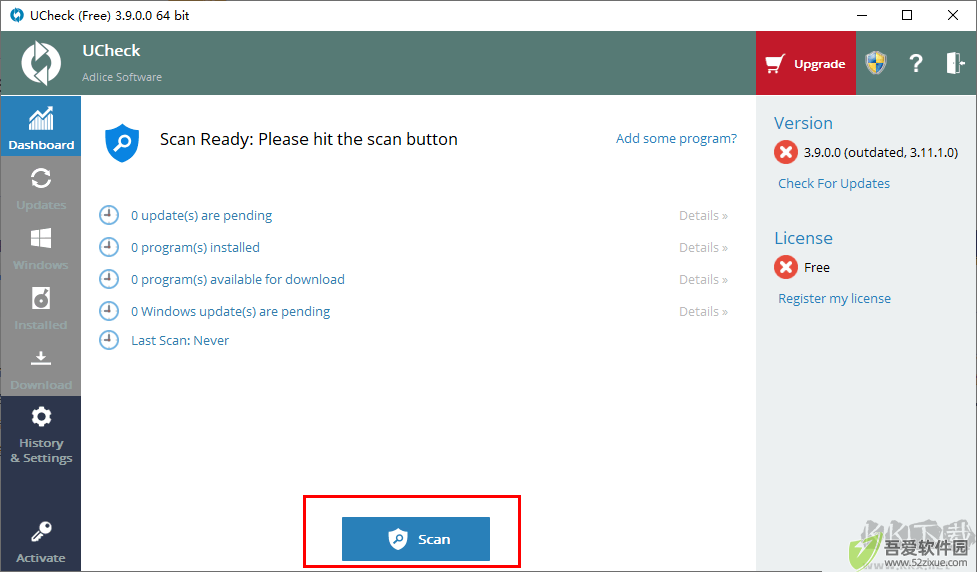Click '0 Windows update(s) are pending' text

(x=231, y=312)
